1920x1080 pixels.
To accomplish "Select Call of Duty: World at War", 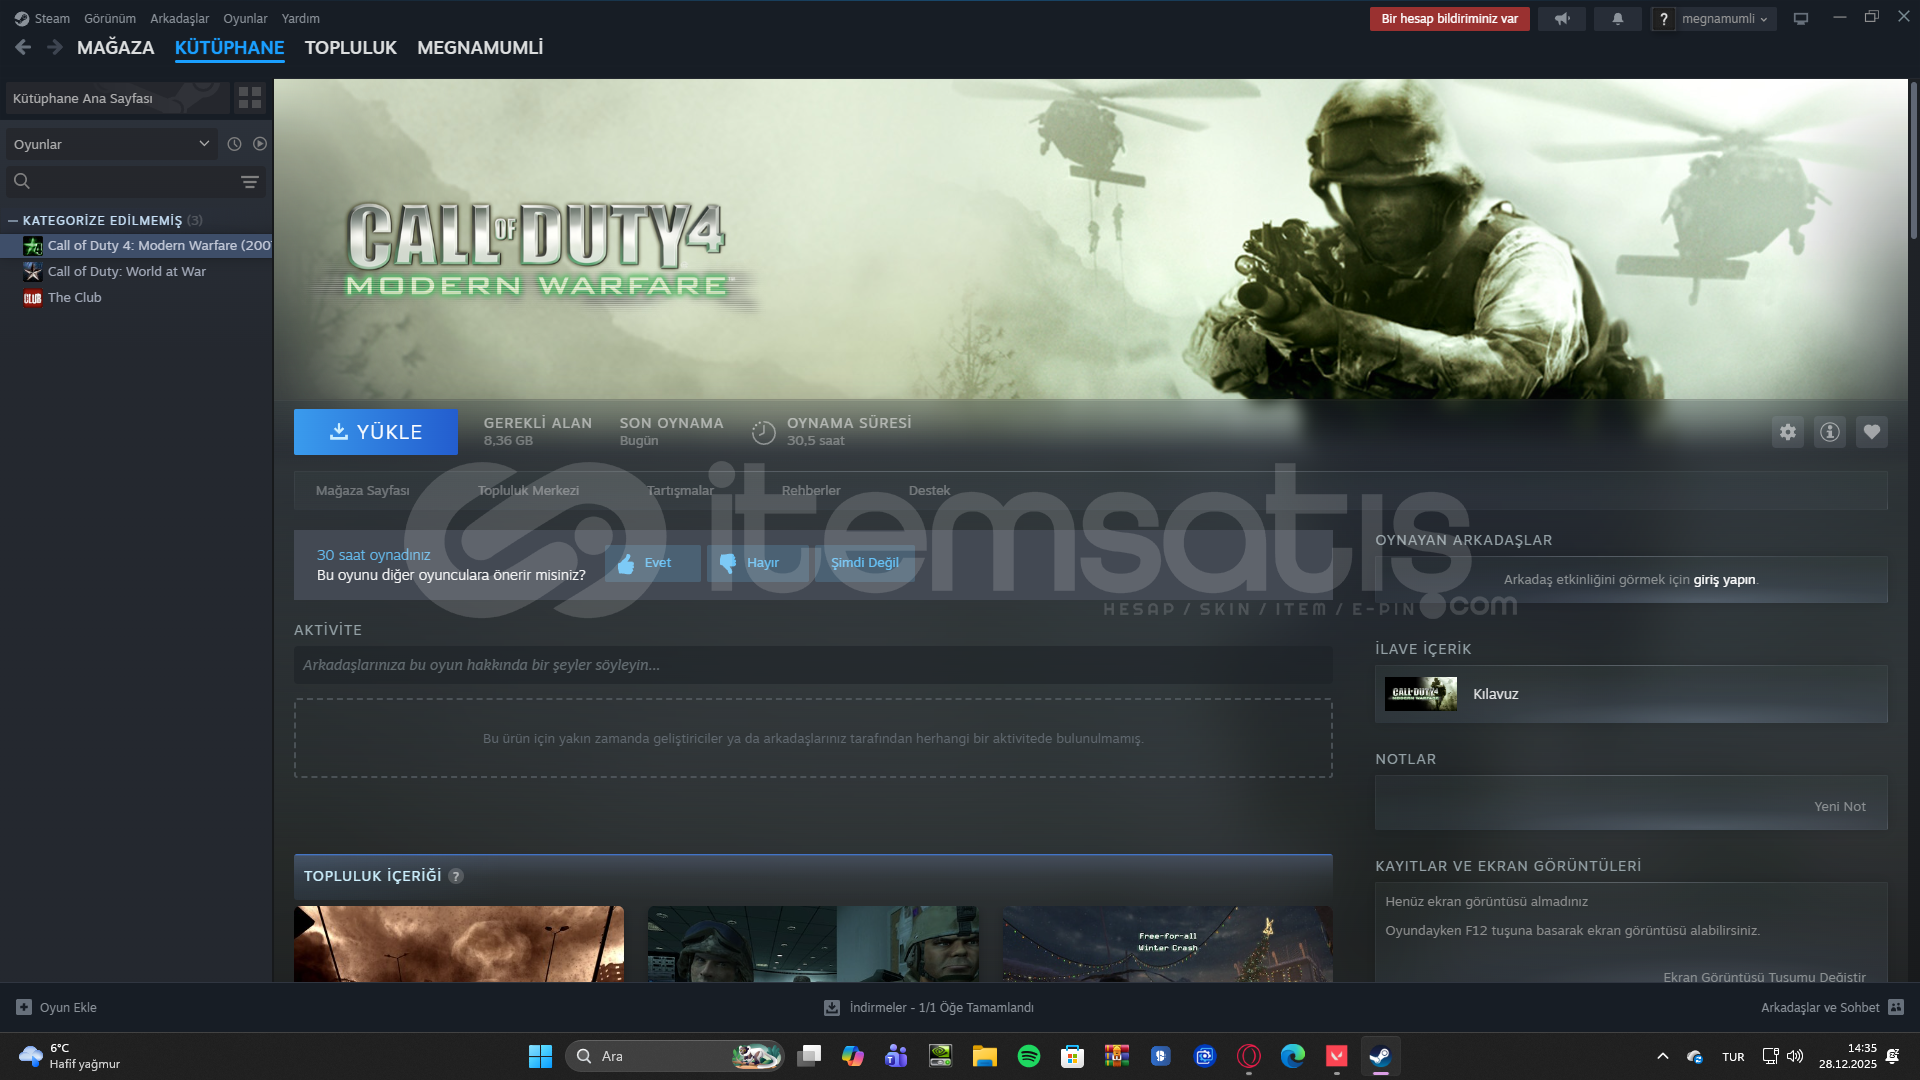I will click(x=126, y=271).
